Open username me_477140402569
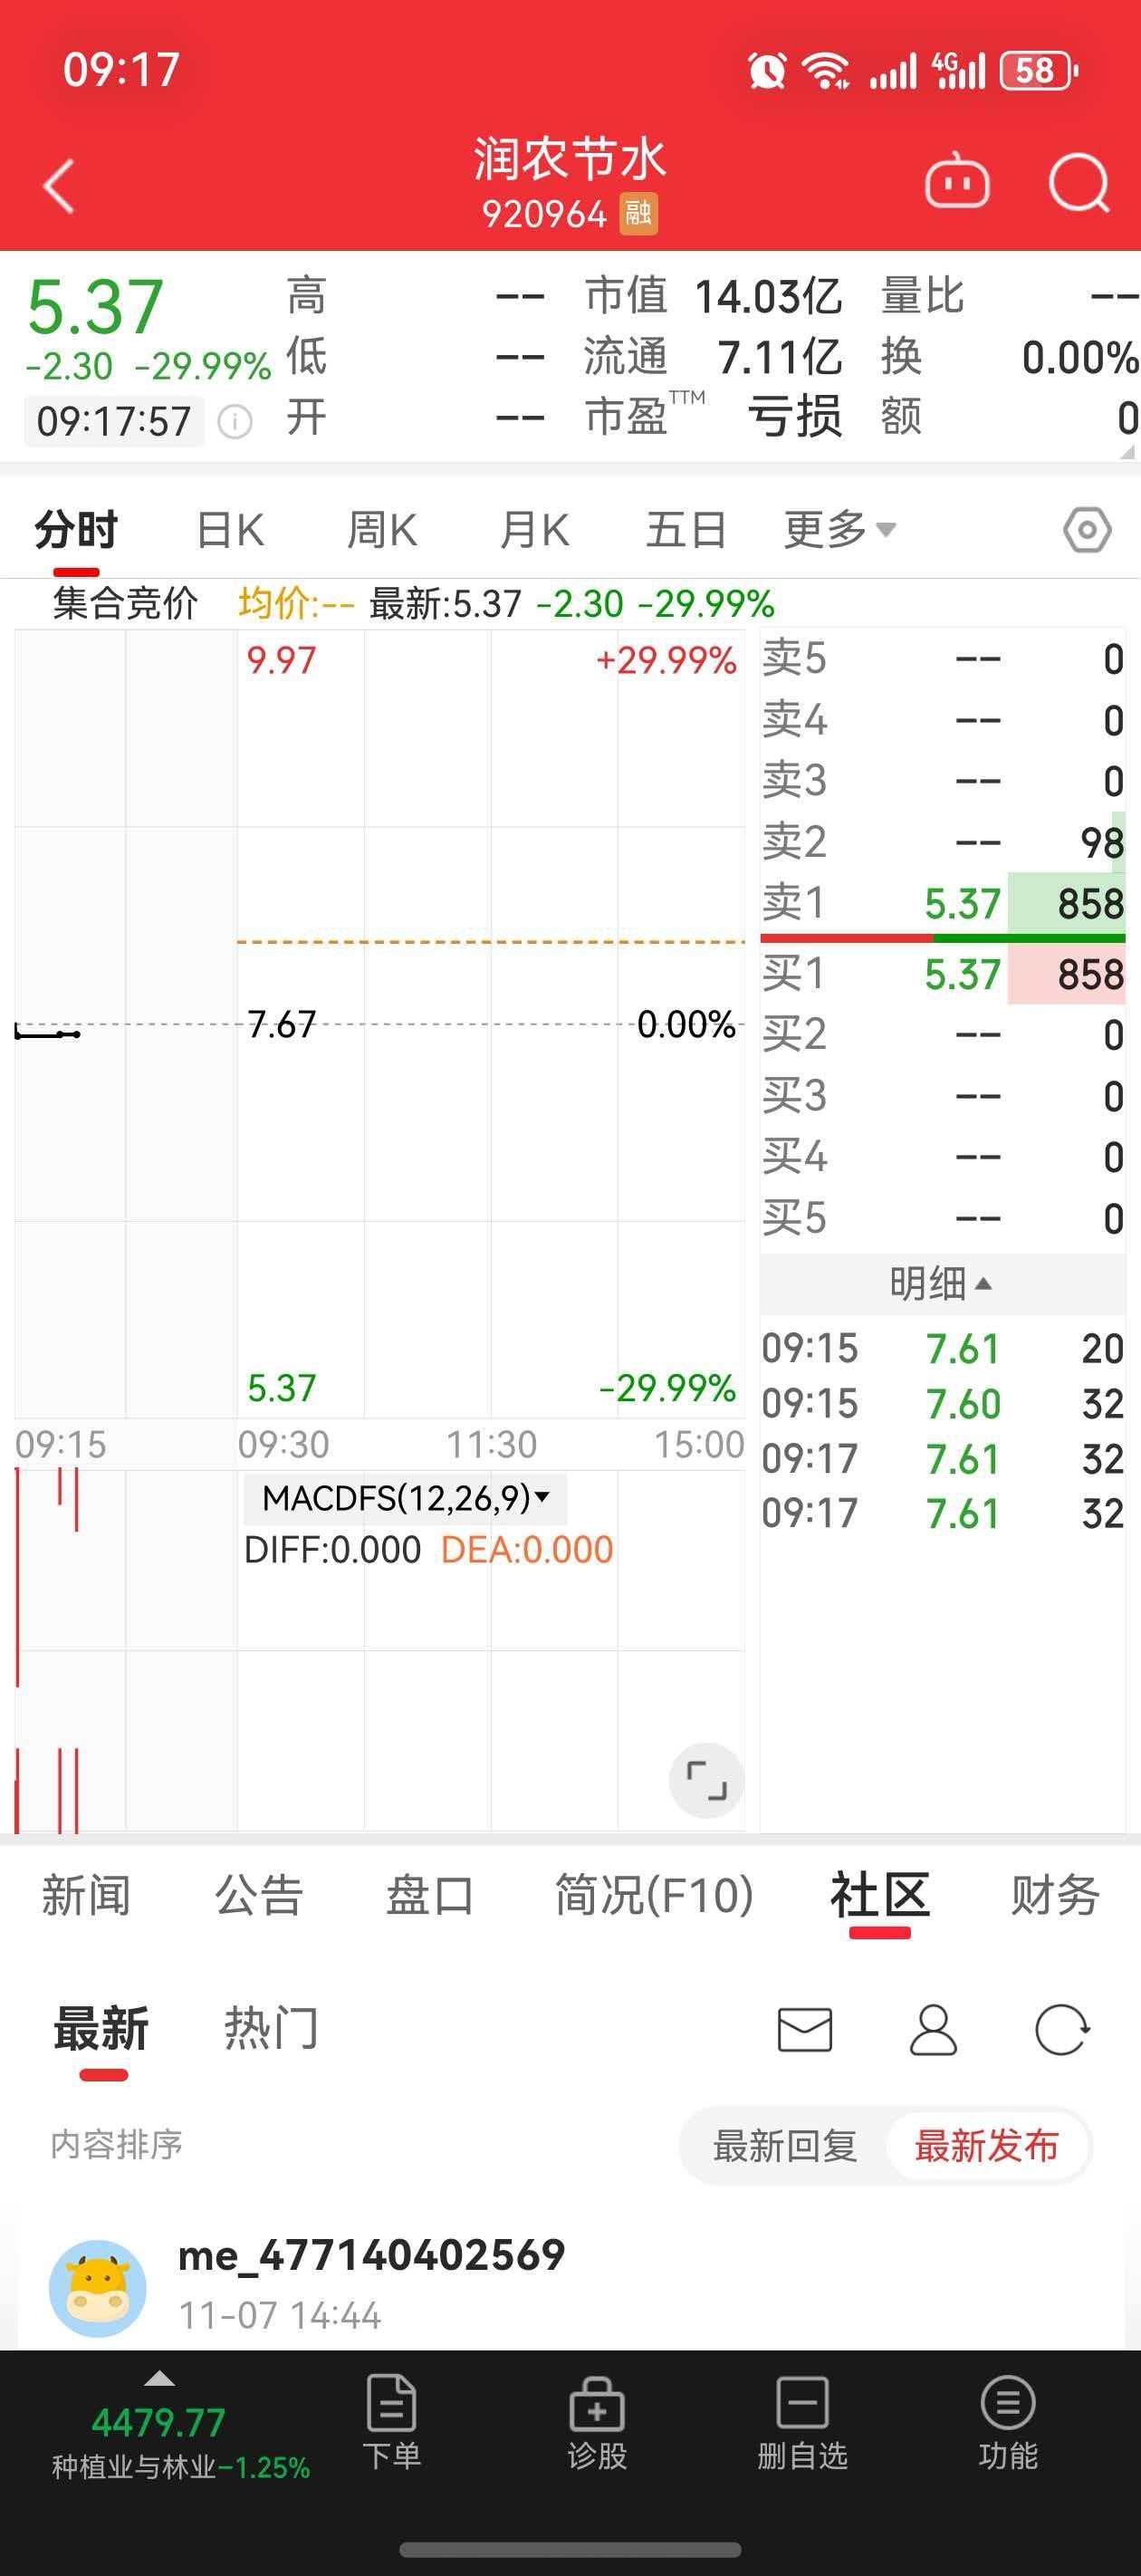1141x2576 pixels. pos(371,2256)
